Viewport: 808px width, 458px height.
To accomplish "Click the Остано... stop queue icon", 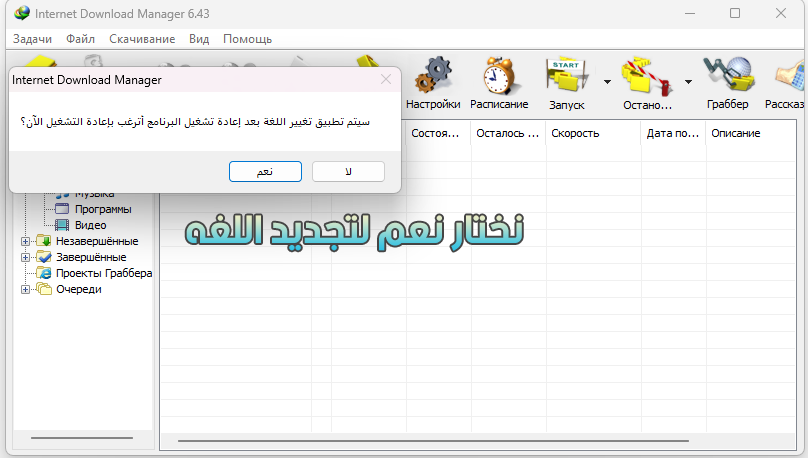I will (647, 76).
